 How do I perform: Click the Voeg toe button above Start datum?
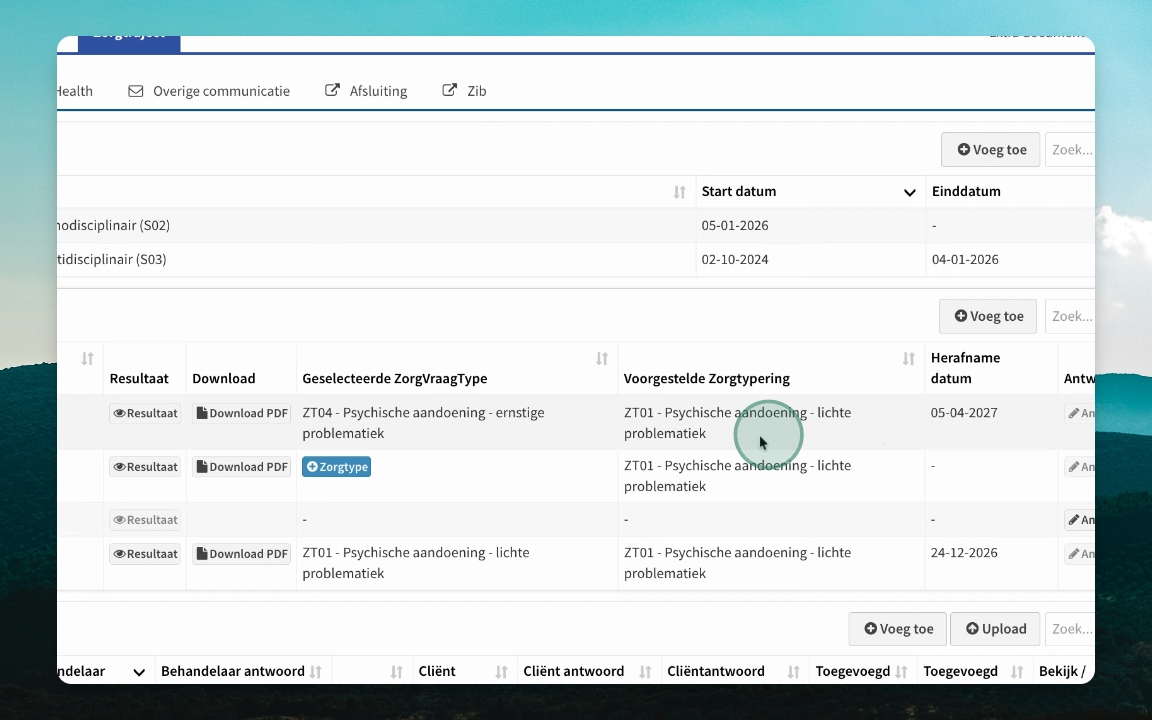[x=990, y=149]
